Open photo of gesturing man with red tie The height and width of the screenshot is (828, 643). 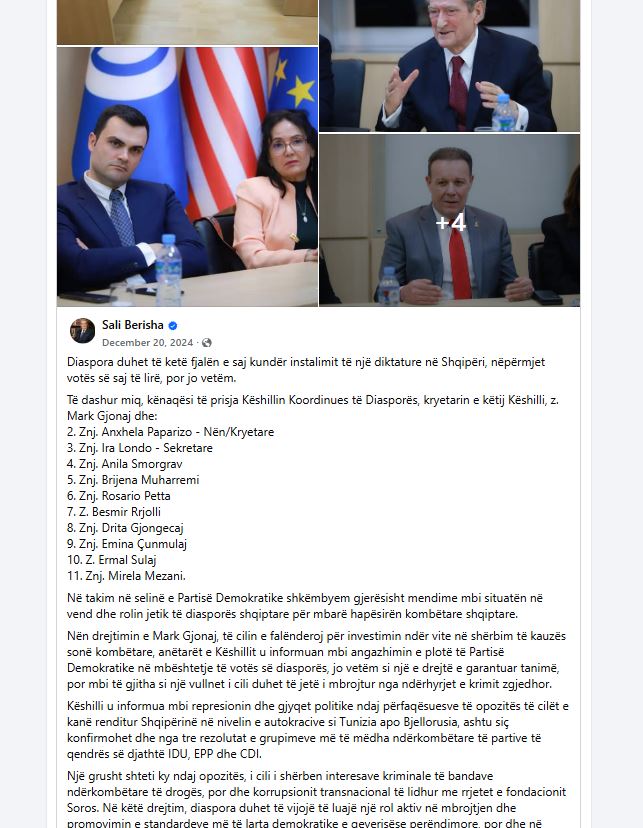[x=450, y=65]
